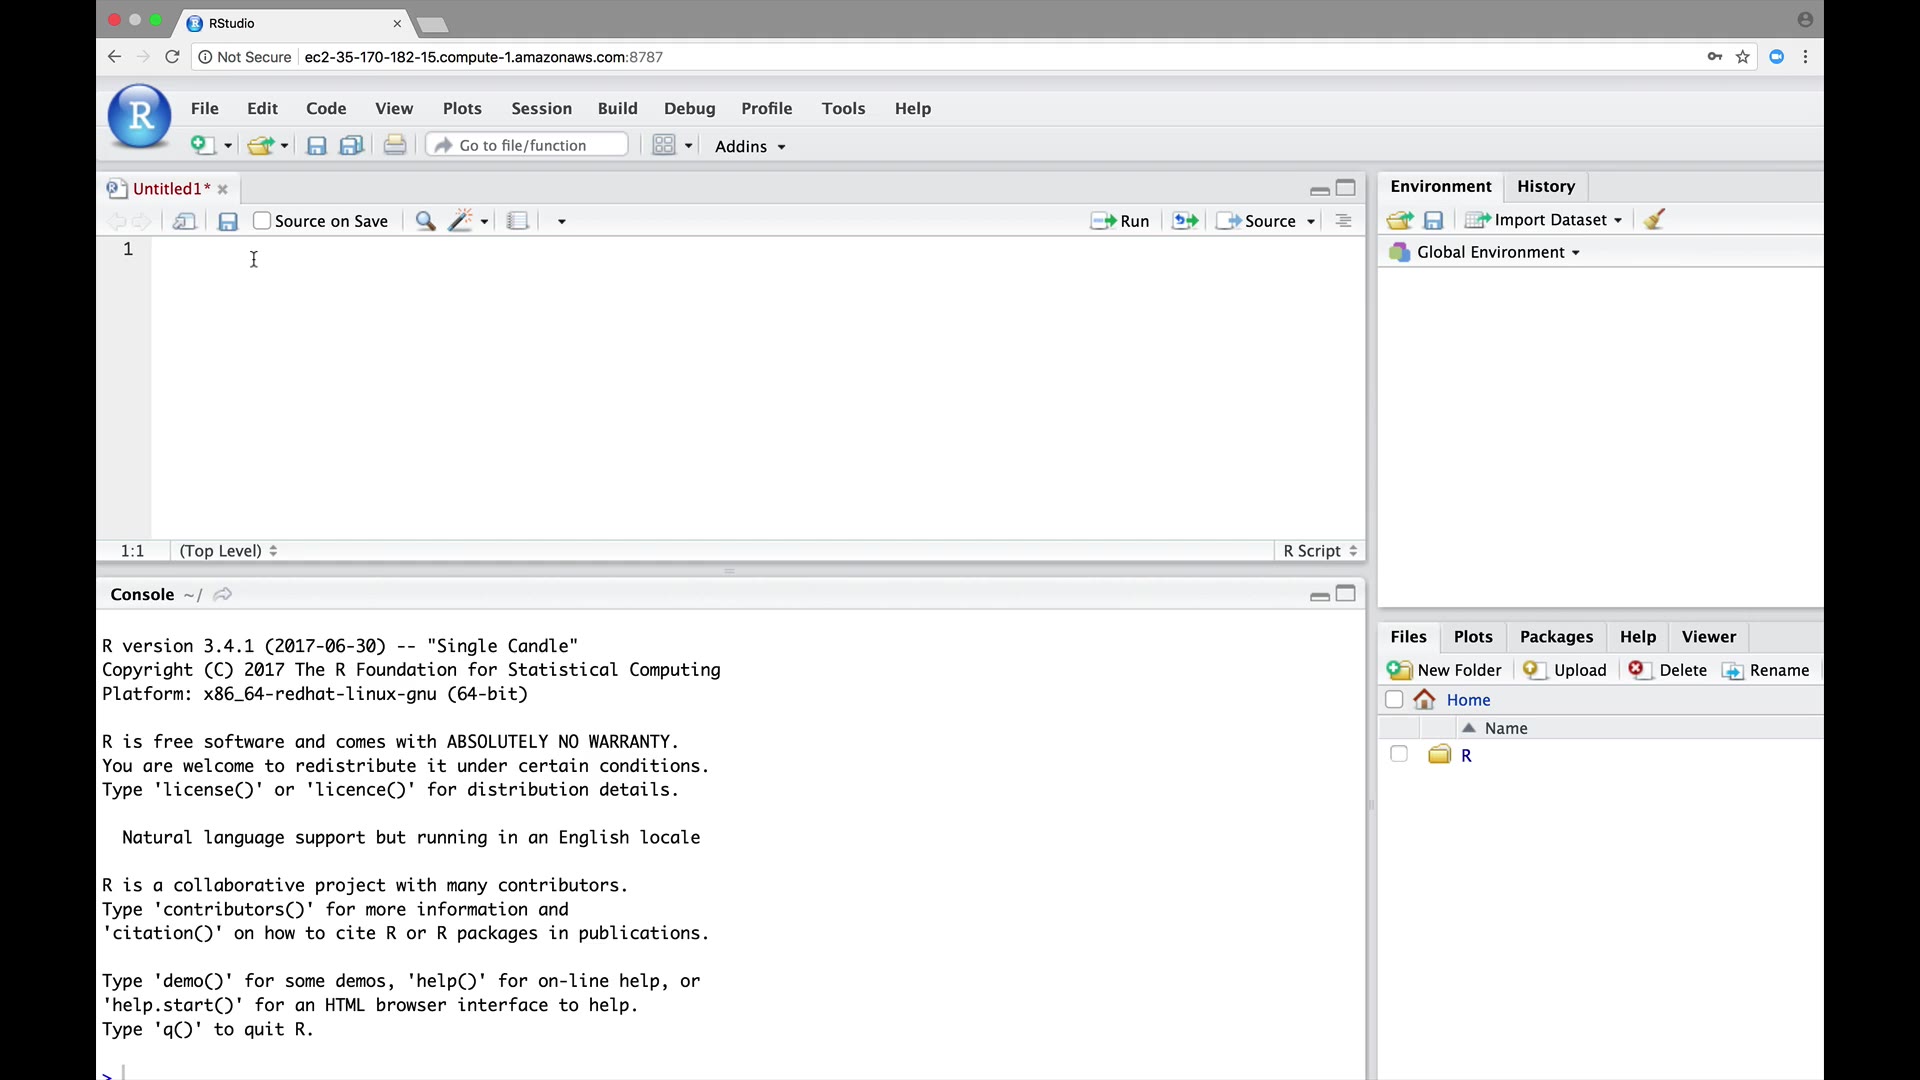Enable Source on Save checkbox
Screen dimensions: 1920x1080
pos(262,221)
